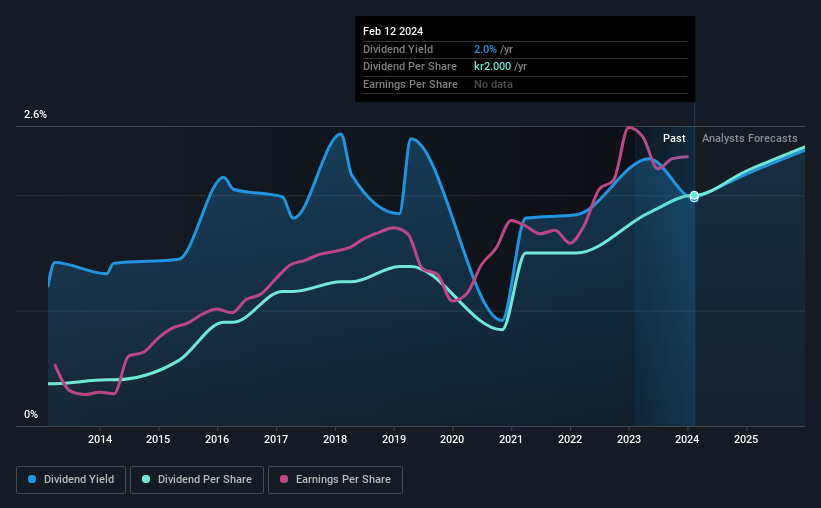Click the kr2.000 dividend per share value

coord(492,67)
